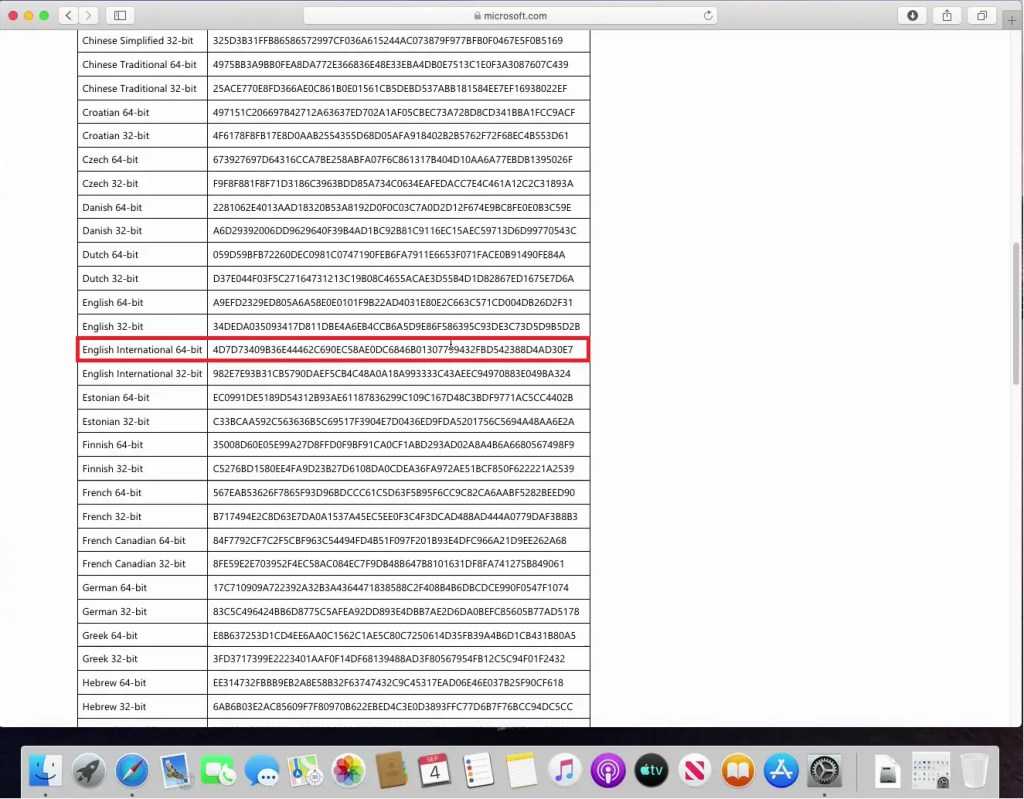Screen dimensions: 1024x799
Task: Click the forward navigation arrow
Action: 89,15
